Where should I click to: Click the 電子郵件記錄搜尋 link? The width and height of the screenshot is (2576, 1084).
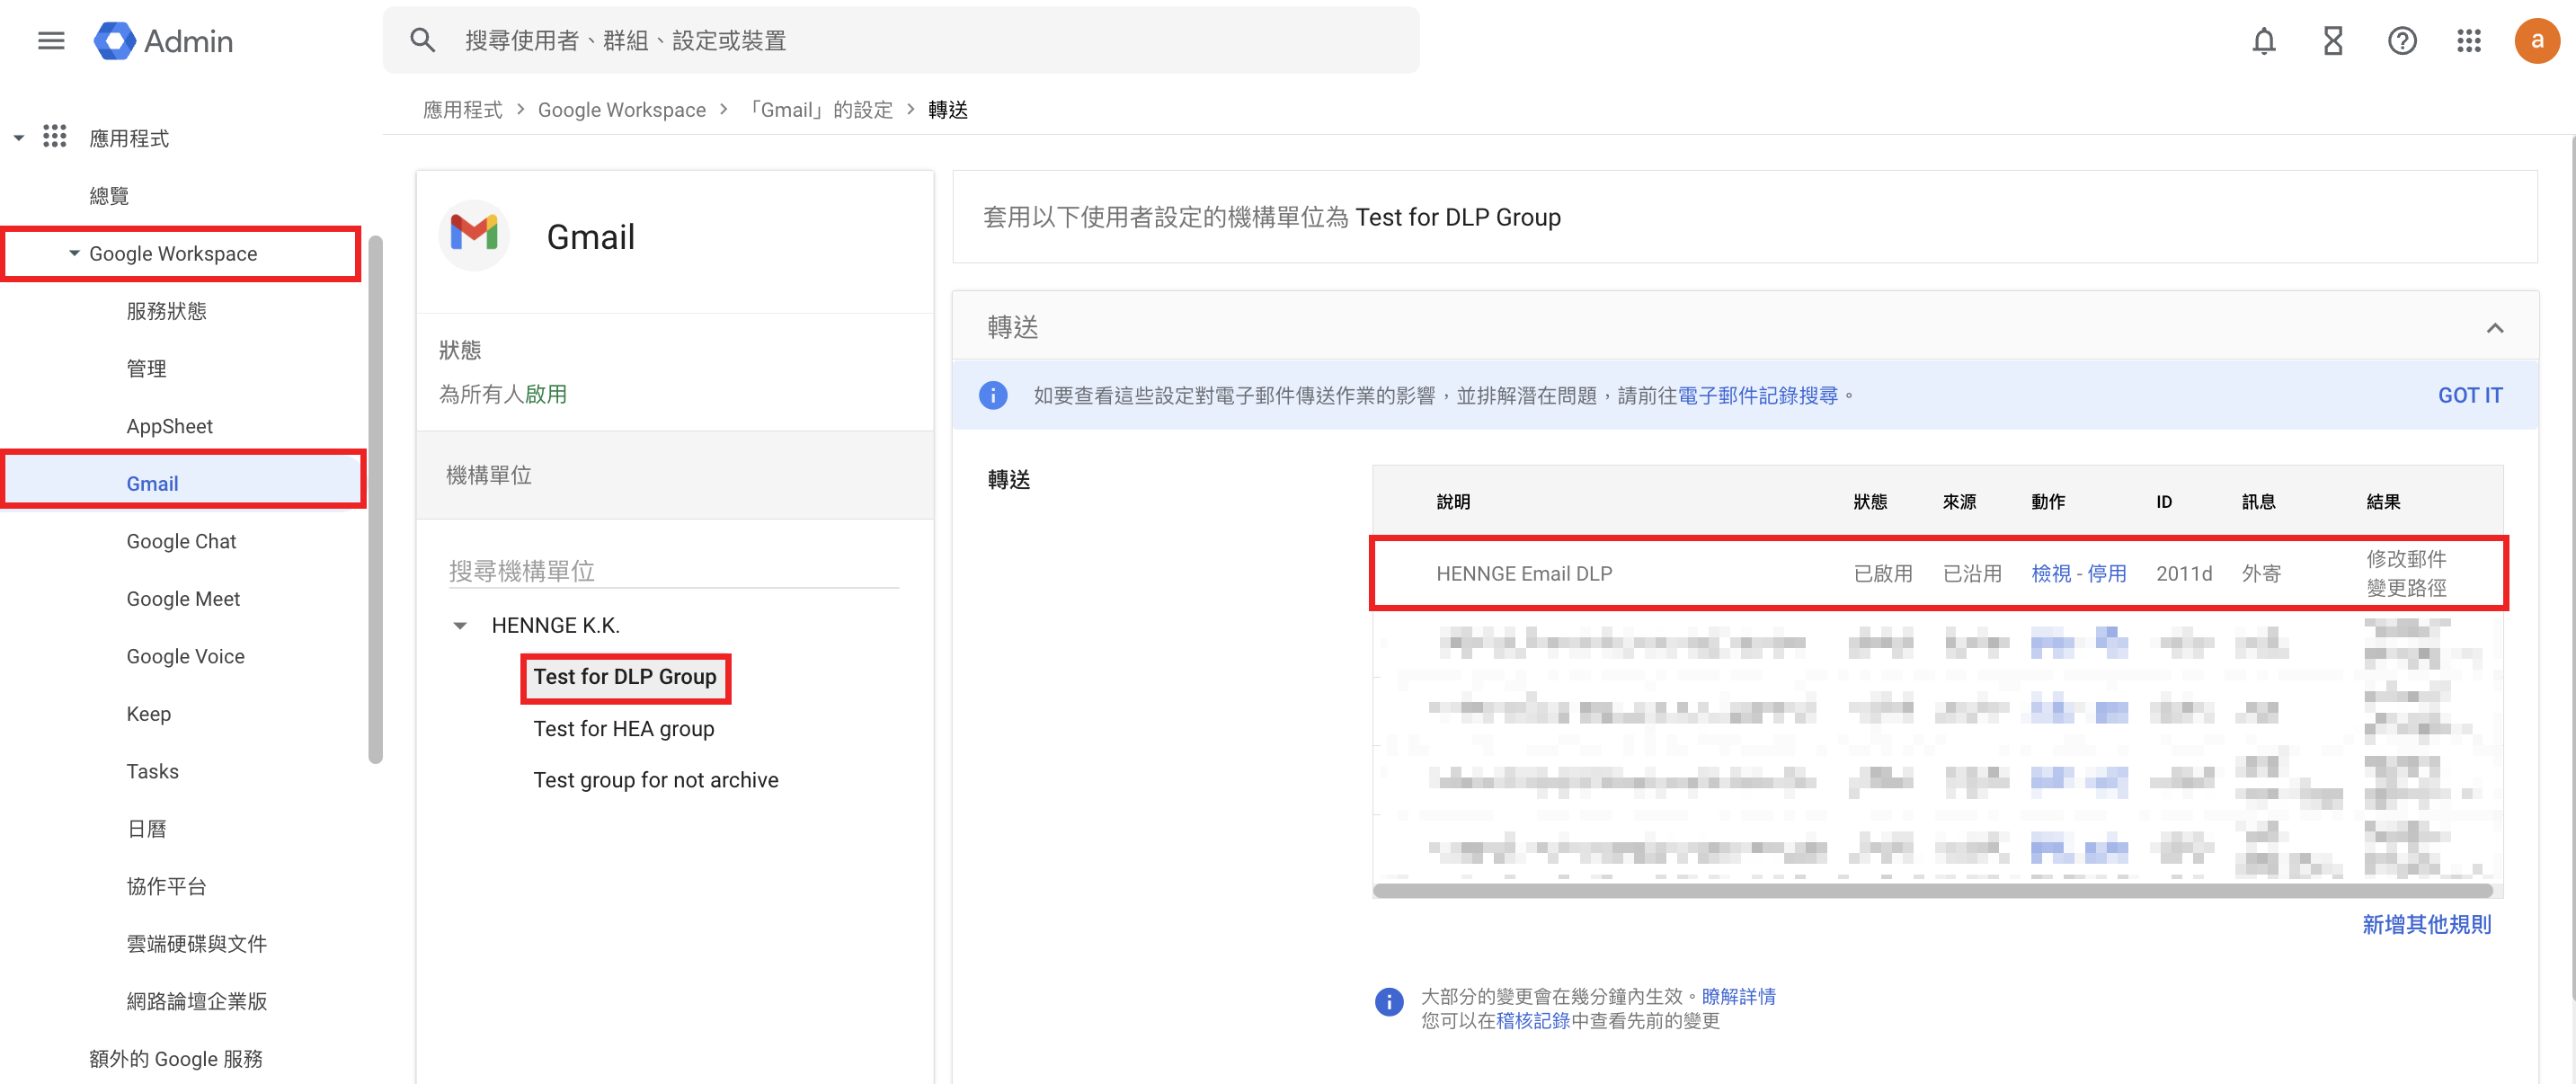pos(1757,396)
